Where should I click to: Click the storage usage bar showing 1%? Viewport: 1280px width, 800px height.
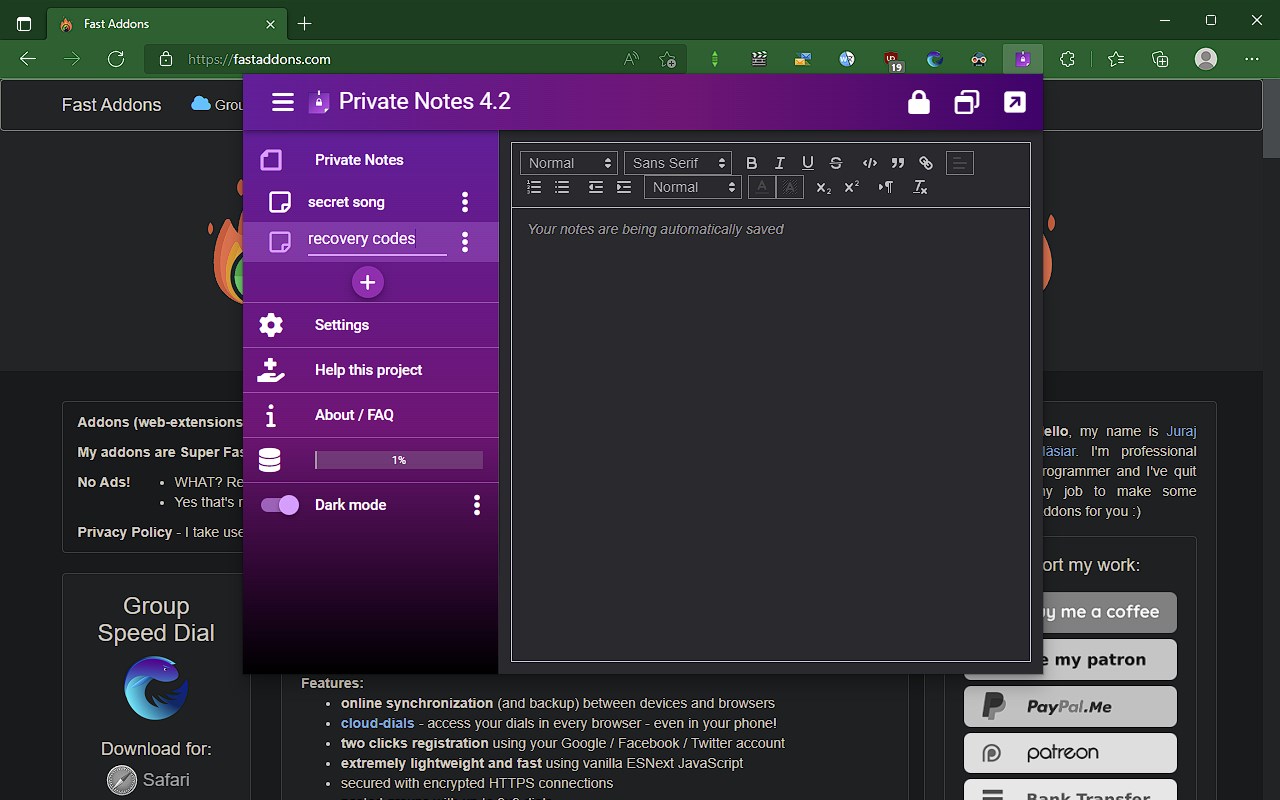[x=399, y=460]
